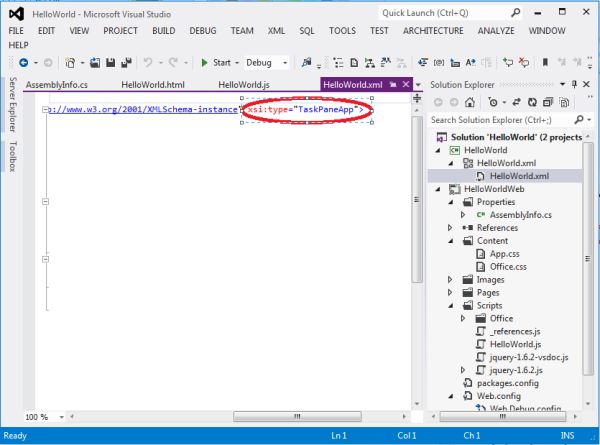Click the Undo arrow icon
The height and width of the screenshot is (445, 600).
click(x=147, y=62)
